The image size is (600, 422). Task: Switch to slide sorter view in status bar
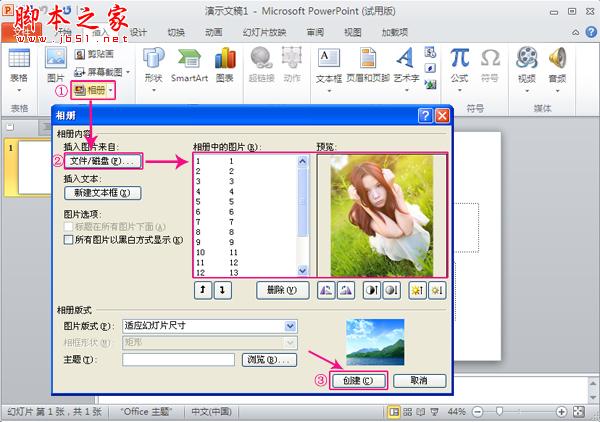pos(408,412)
